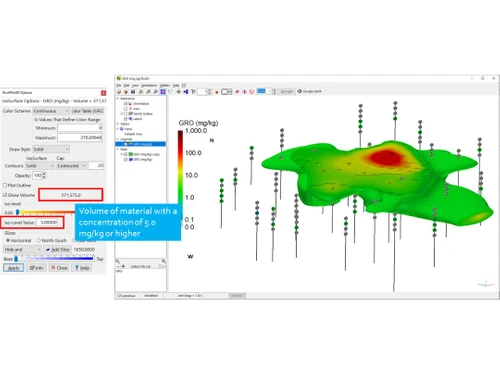Screen dimensions: 500x375
Task: Open the Utilities menu
Action: click(165, 85)
